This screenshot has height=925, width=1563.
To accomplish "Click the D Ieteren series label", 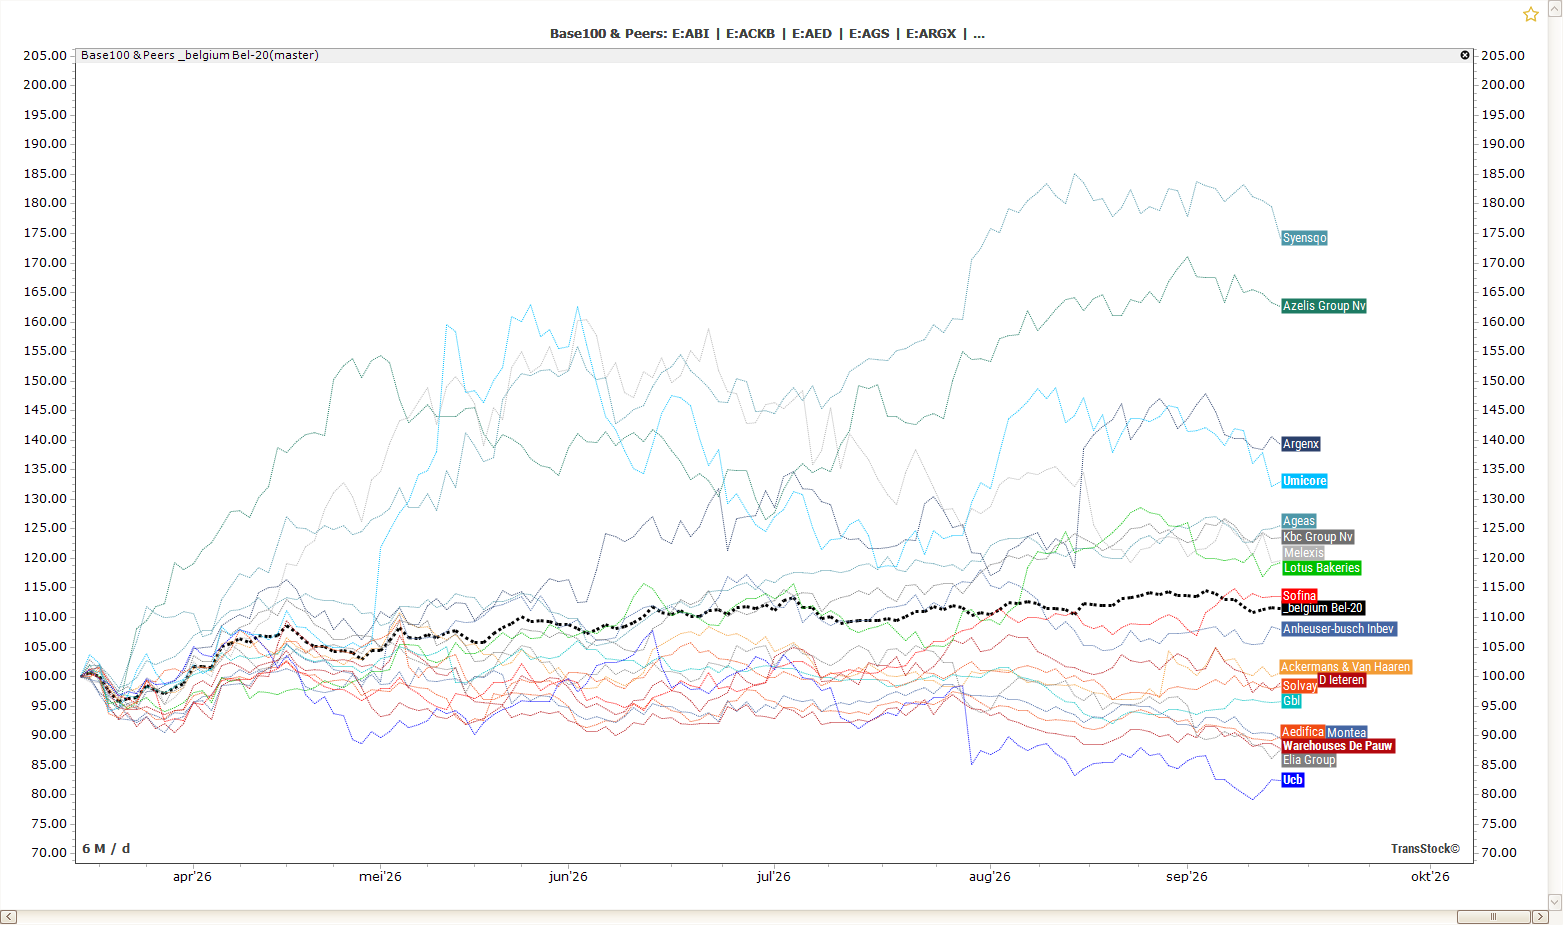I will [1342, 680].
